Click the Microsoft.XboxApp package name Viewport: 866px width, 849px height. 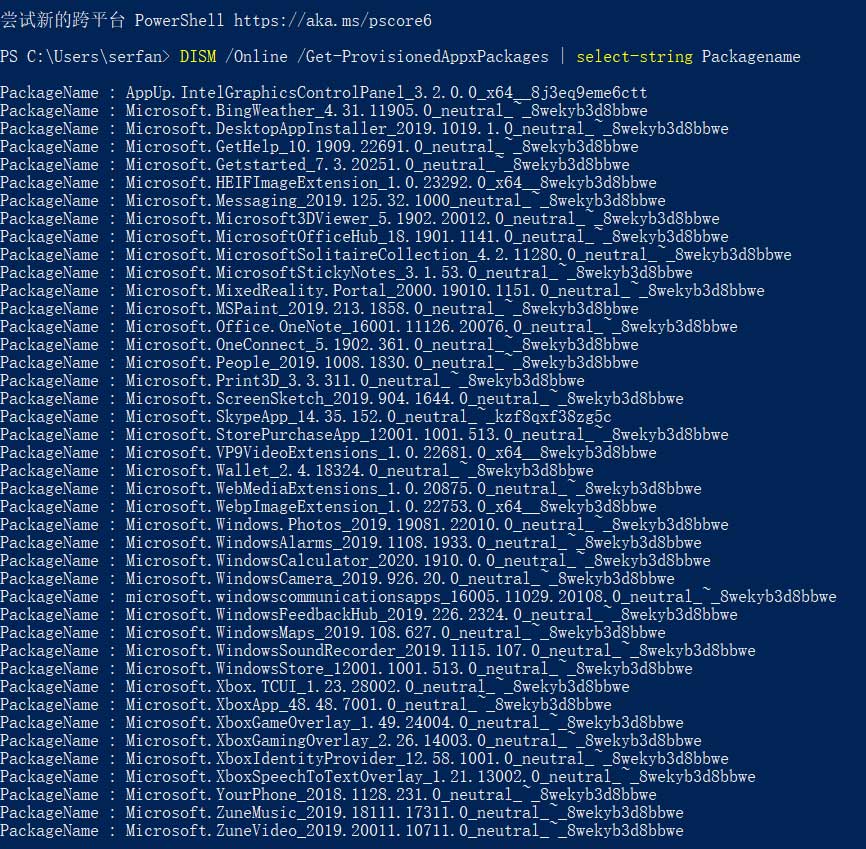[368, 705]
